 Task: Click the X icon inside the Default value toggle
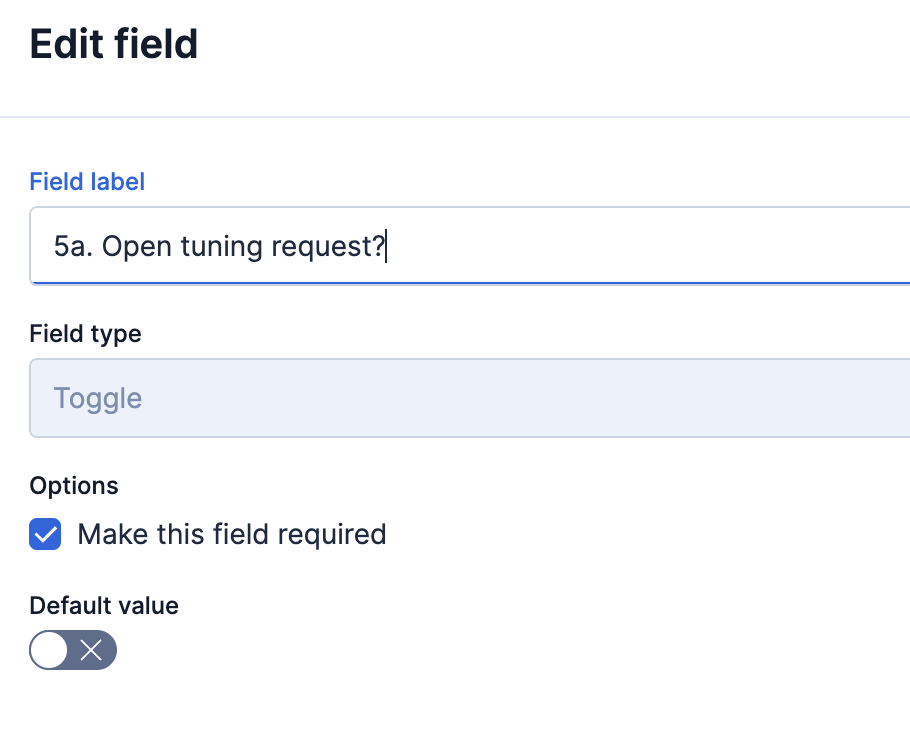[x=92, y=652]
